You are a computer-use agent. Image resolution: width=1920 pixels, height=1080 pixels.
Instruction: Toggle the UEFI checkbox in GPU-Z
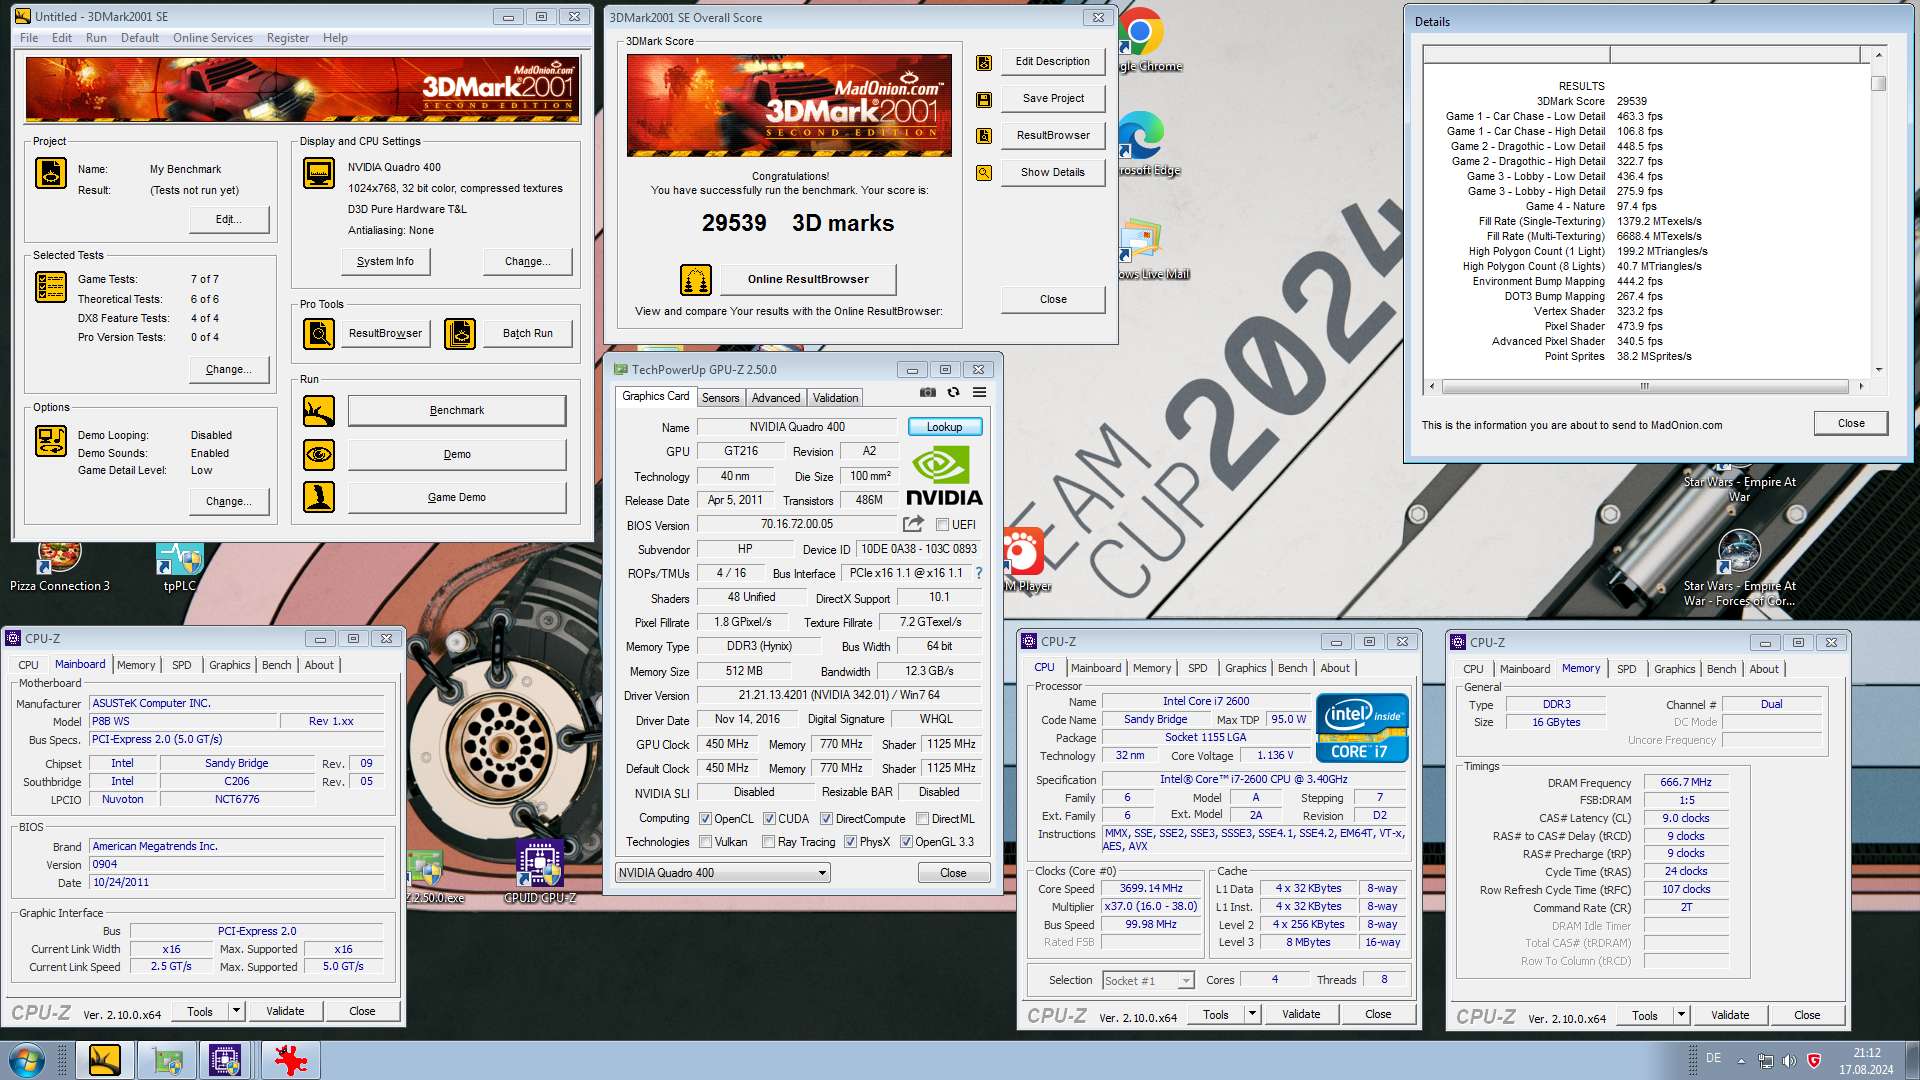[x=942, y=525]
